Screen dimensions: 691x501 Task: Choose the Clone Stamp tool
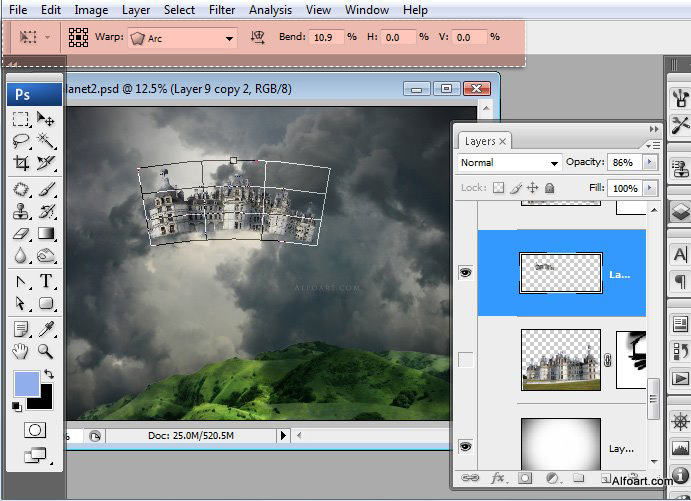click(x=20, y=211)
